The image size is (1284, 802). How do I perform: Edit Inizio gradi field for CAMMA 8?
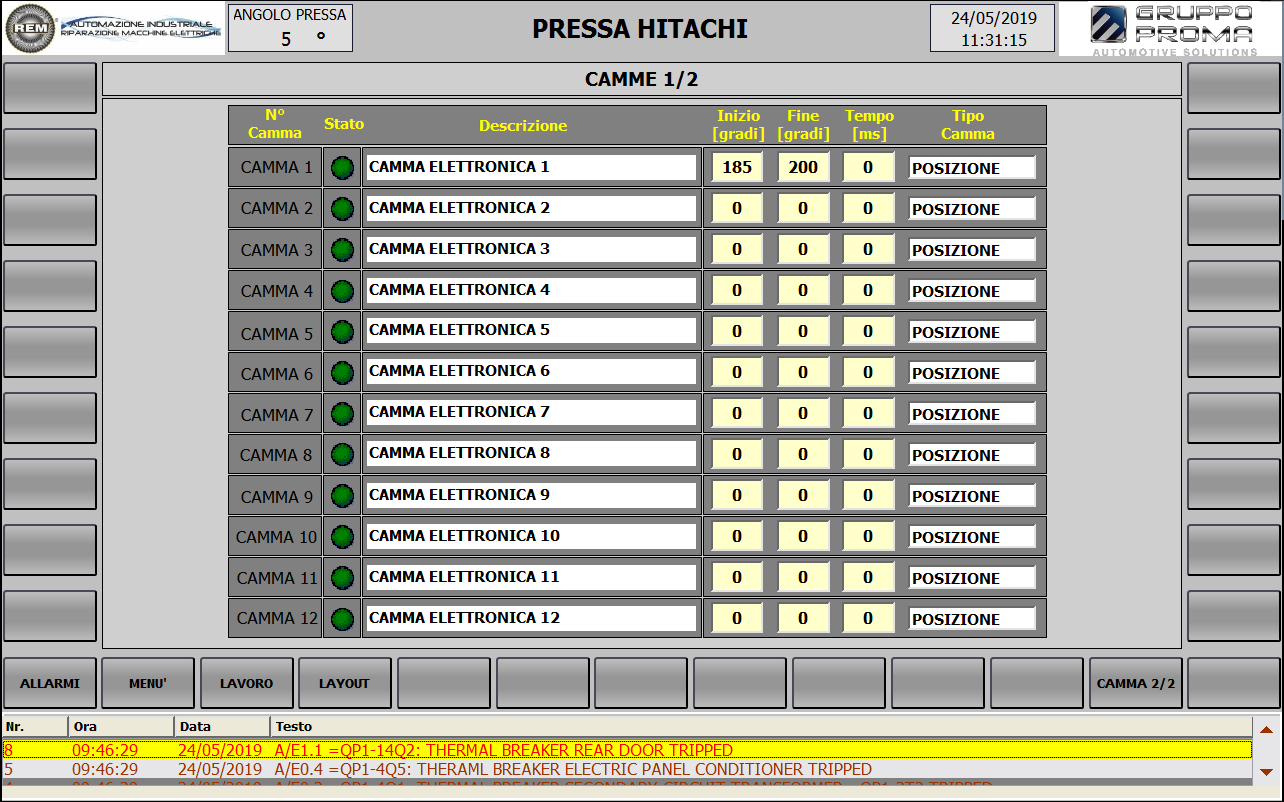(x=737, y=455)
